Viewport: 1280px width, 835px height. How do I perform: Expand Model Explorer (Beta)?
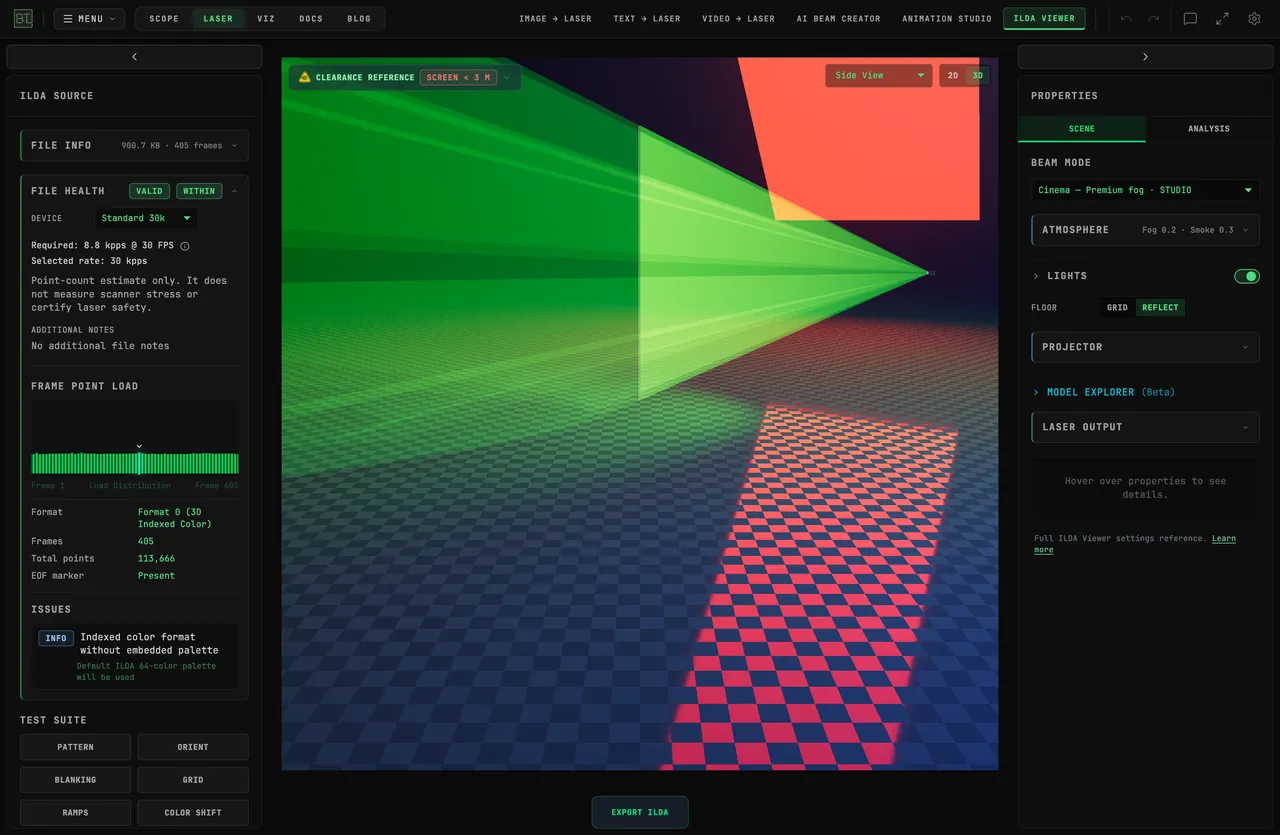coord(1103,392)
